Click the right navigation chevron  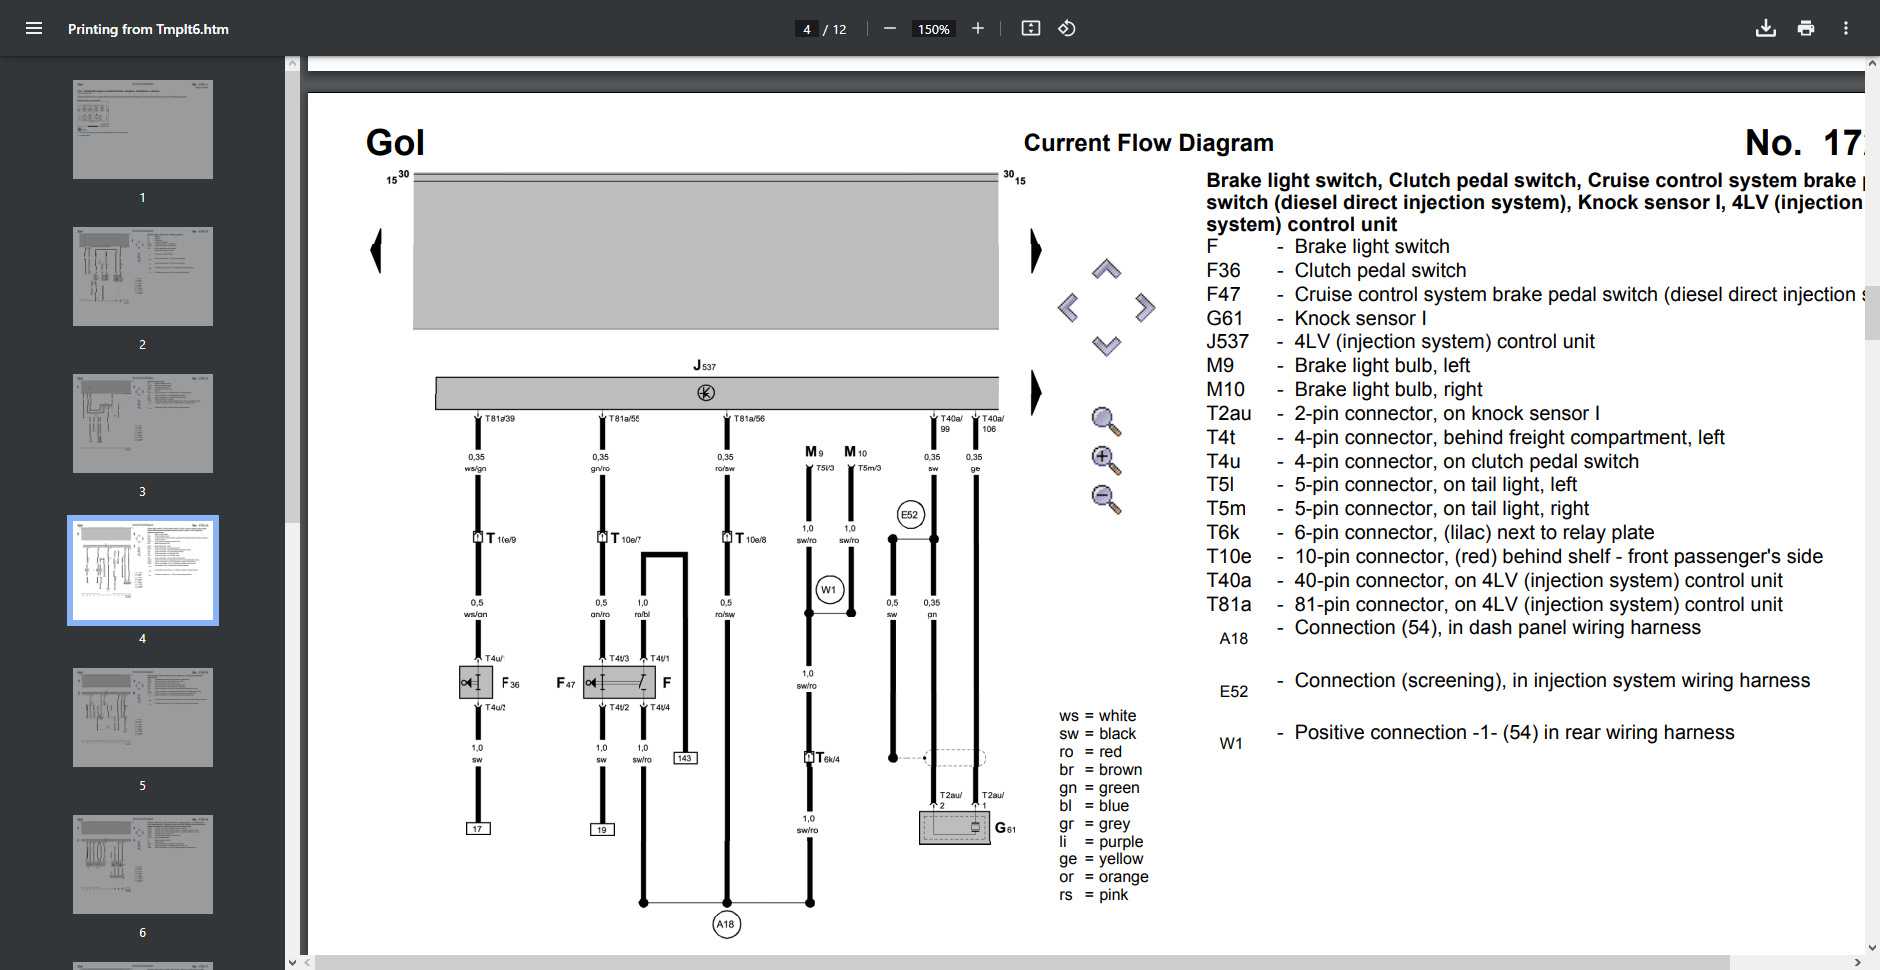coord(1145,307)
